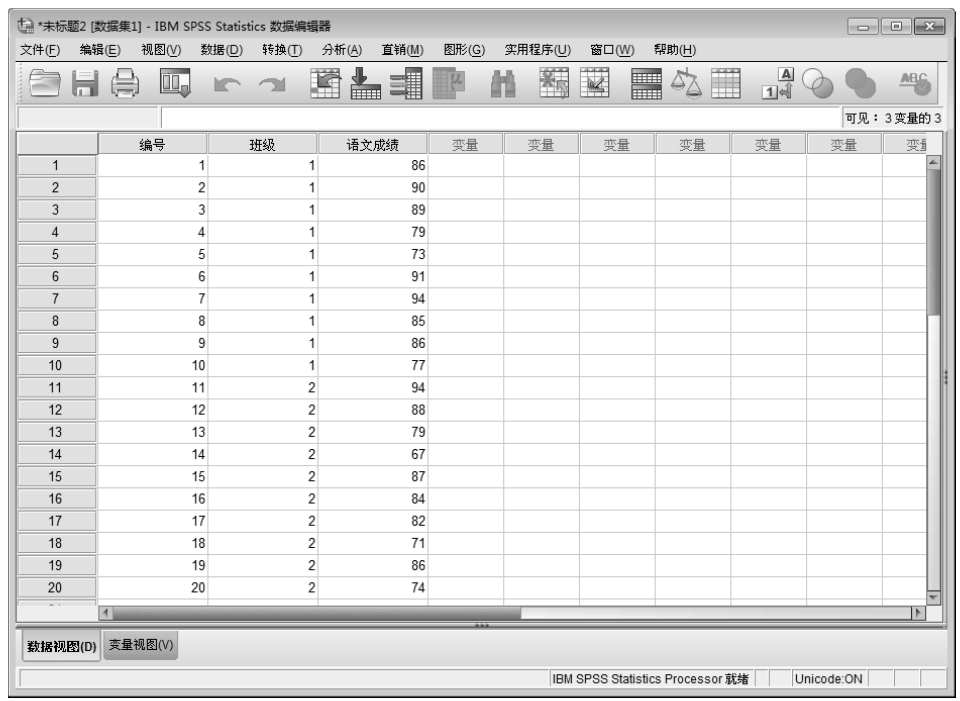The image size is (960, 701).
Task: Click 语文成绩 cell with 67 in row 14
Action: (373, 454)
